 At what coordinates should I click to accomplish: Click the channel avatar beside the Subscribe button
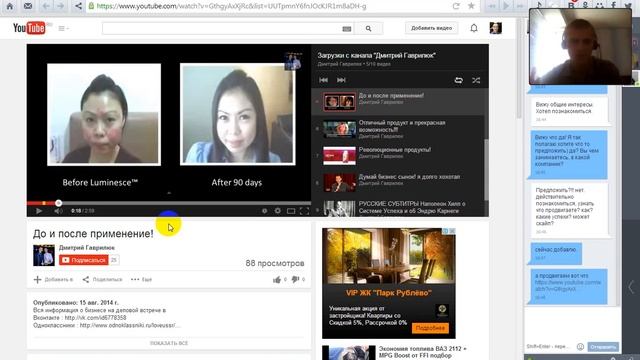[x=44, y=255]
